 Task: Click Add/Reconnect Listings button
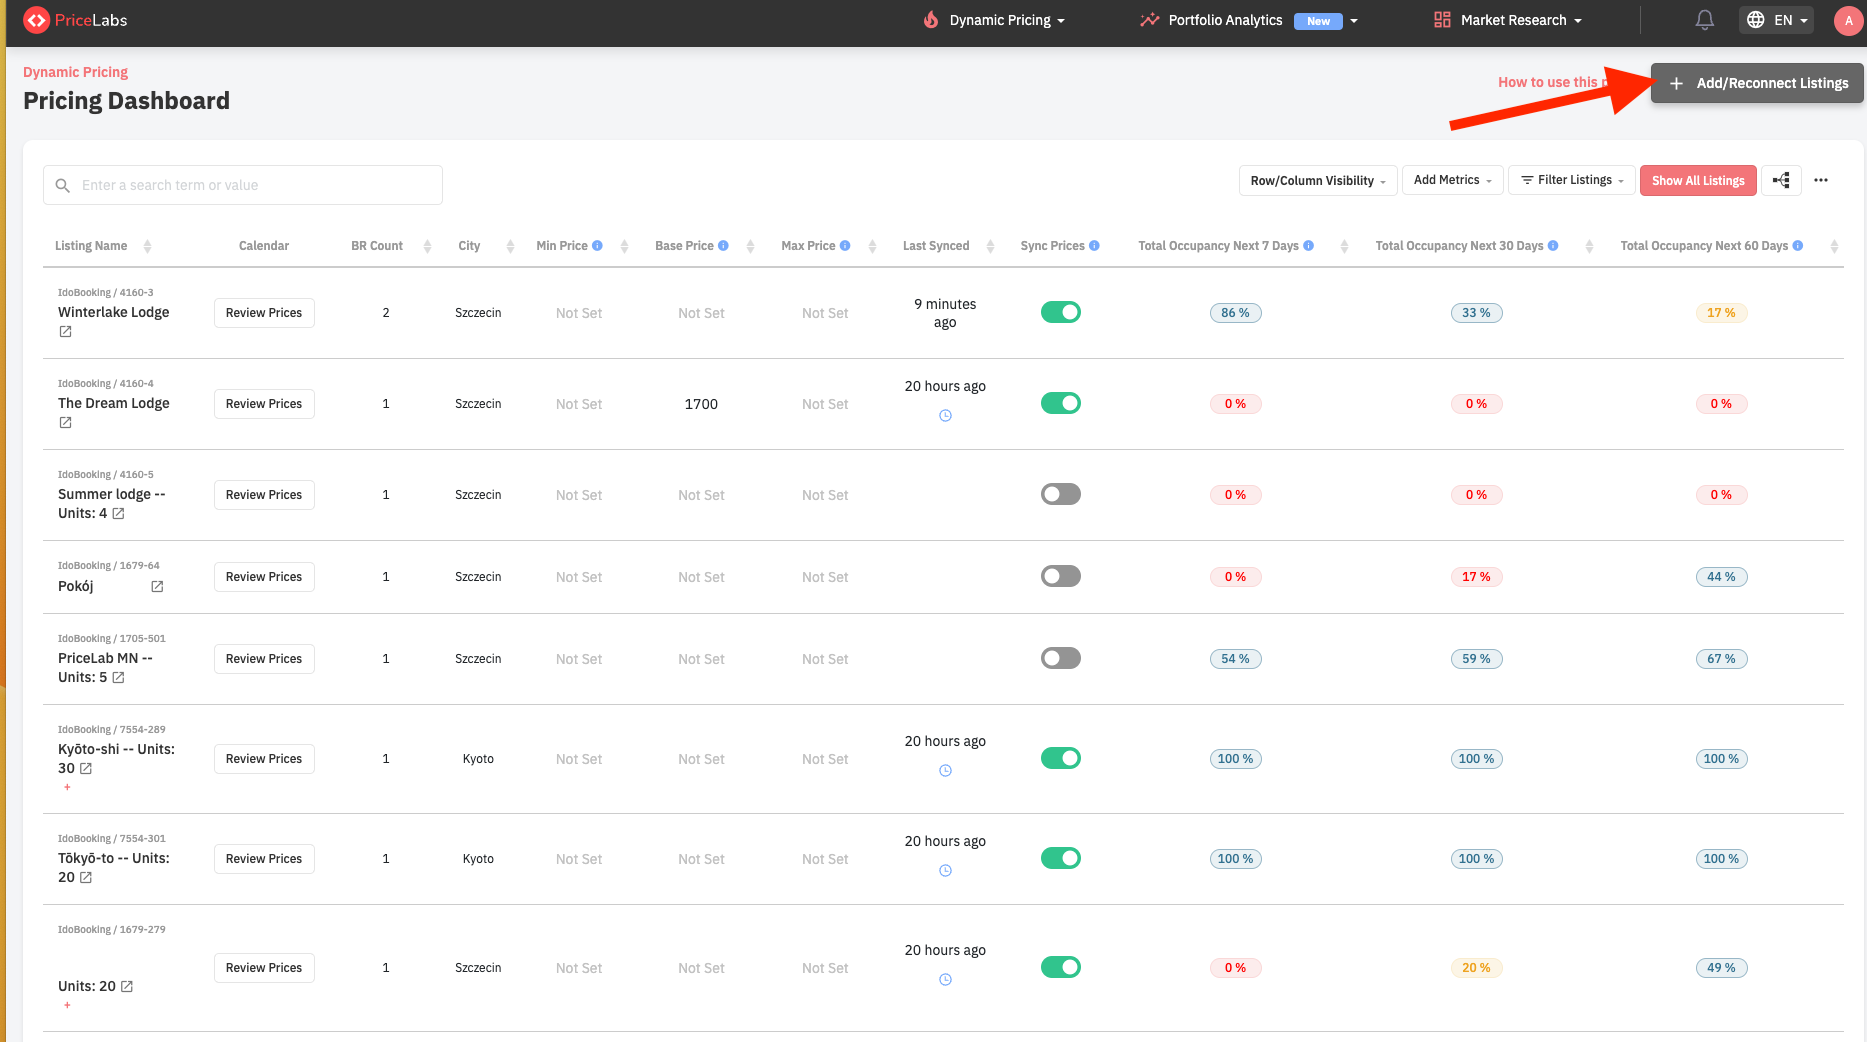click(x=1757, y=83)
